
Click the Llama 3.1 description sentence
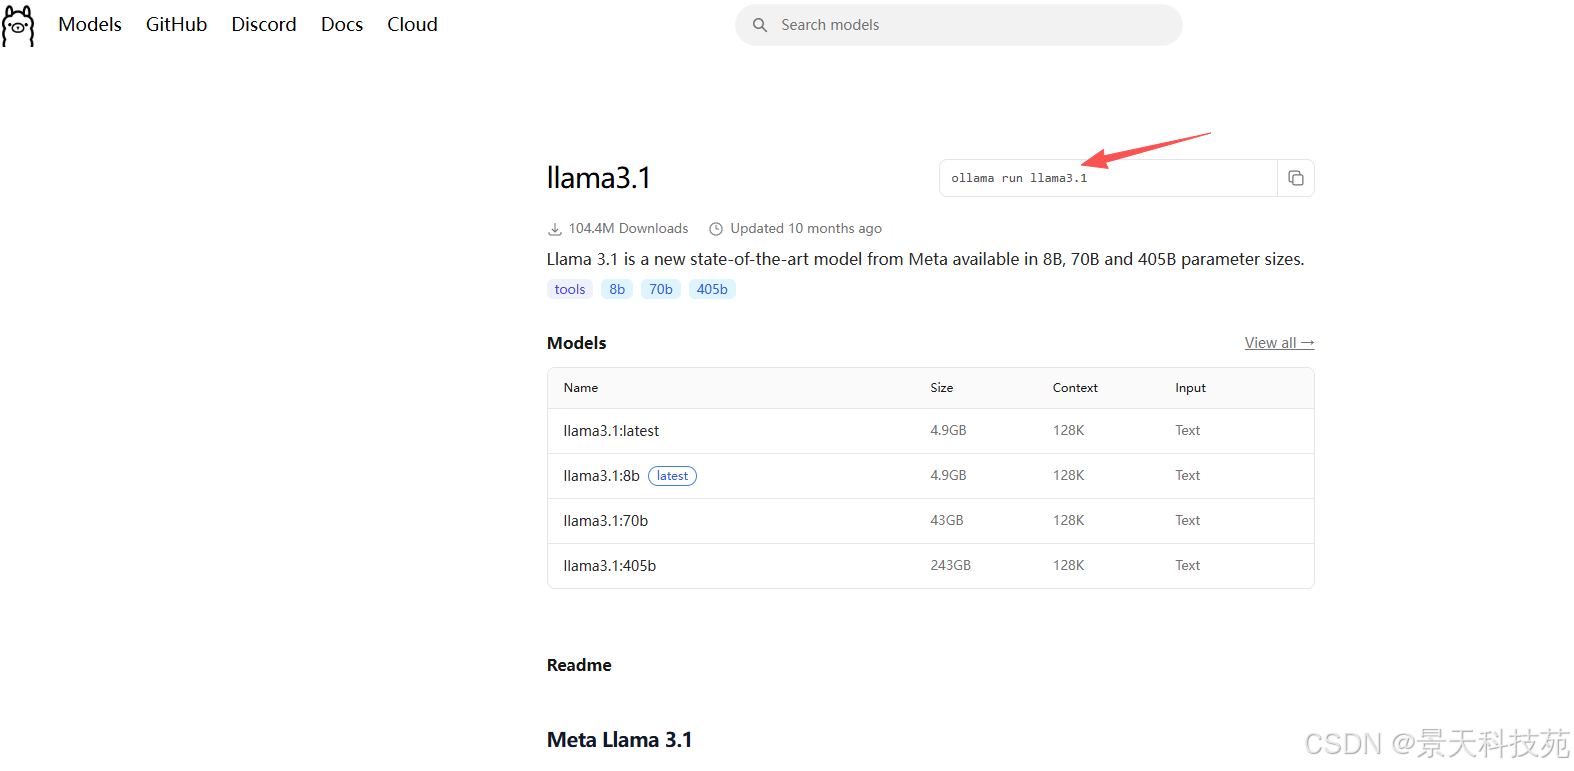(x=925, y=259)
